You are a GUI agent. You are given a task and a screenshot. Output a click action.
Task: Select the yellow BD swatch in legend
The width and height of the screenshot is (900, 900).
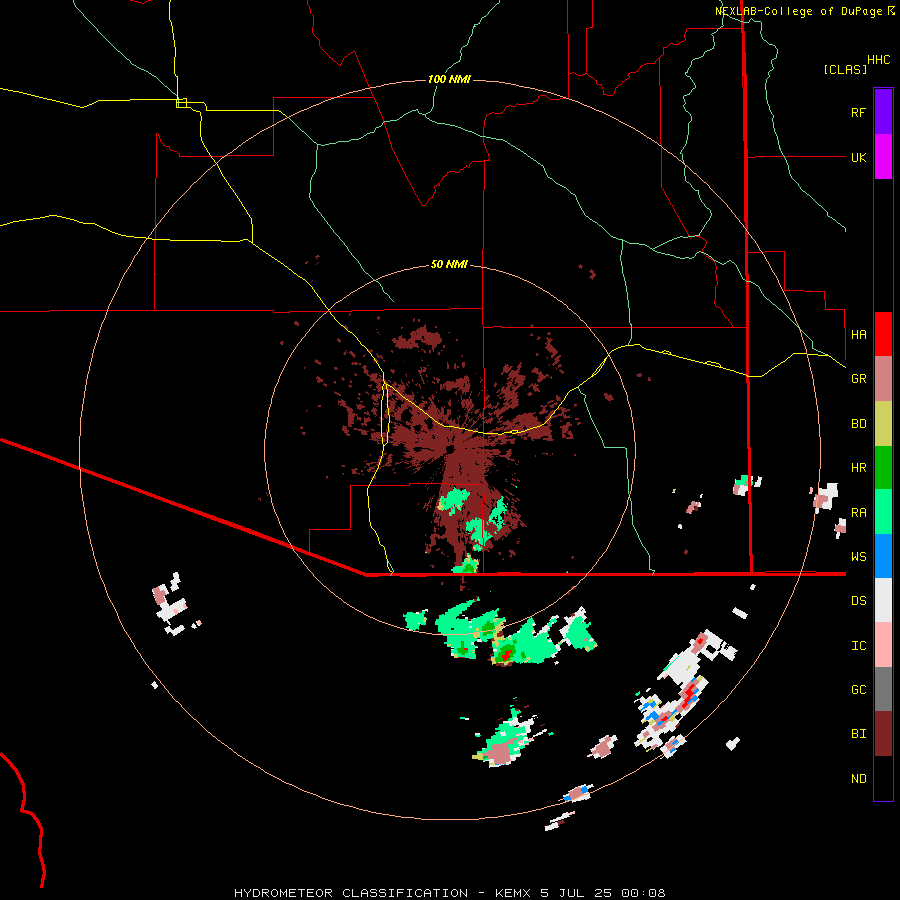pos(883,424)
